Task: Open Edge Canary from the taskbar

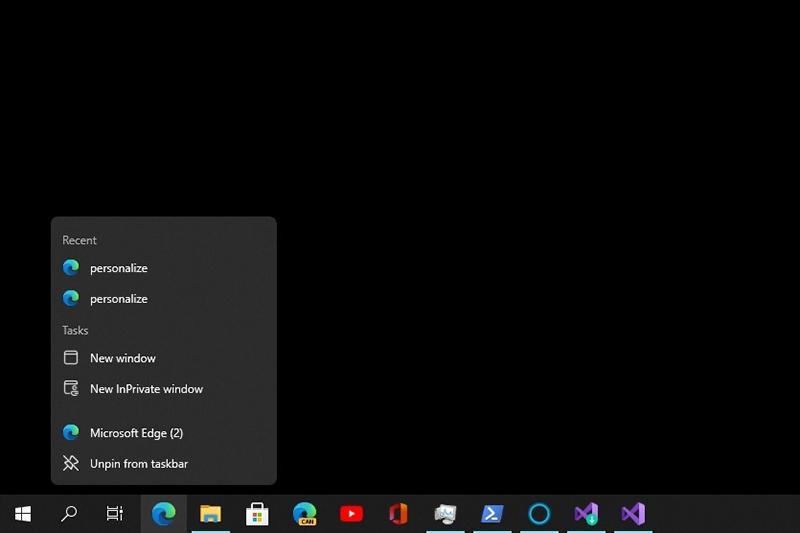Action: [305, 514]
